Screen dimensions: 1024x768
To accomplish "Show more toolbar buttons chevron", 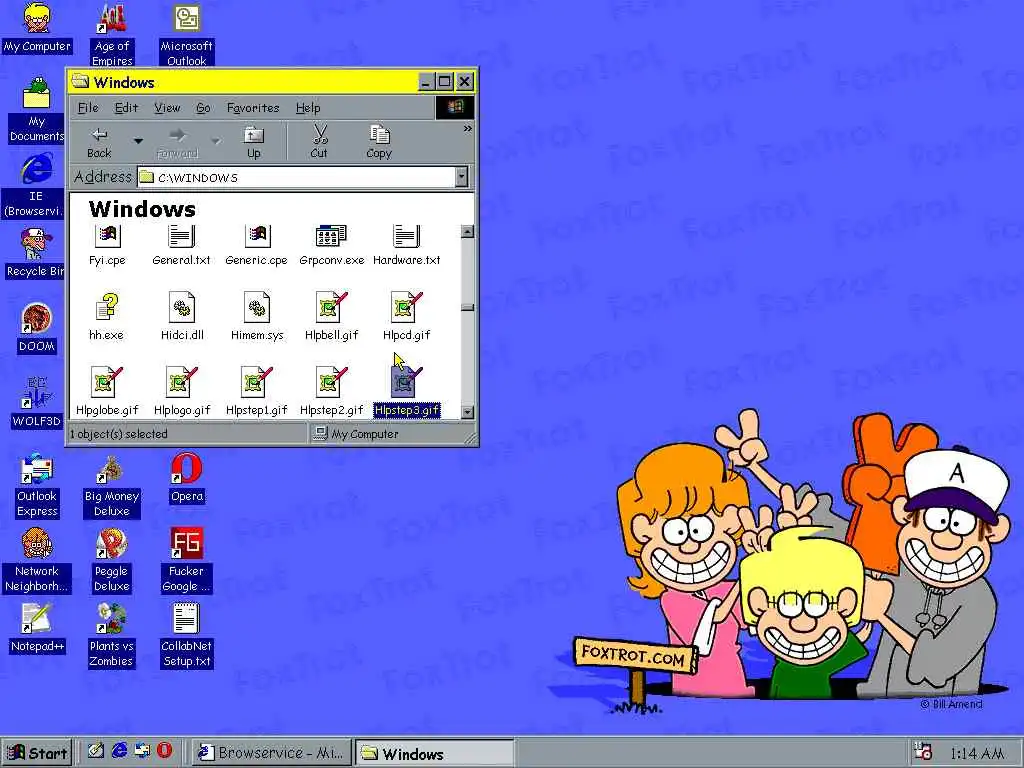I will coord(468,129).
